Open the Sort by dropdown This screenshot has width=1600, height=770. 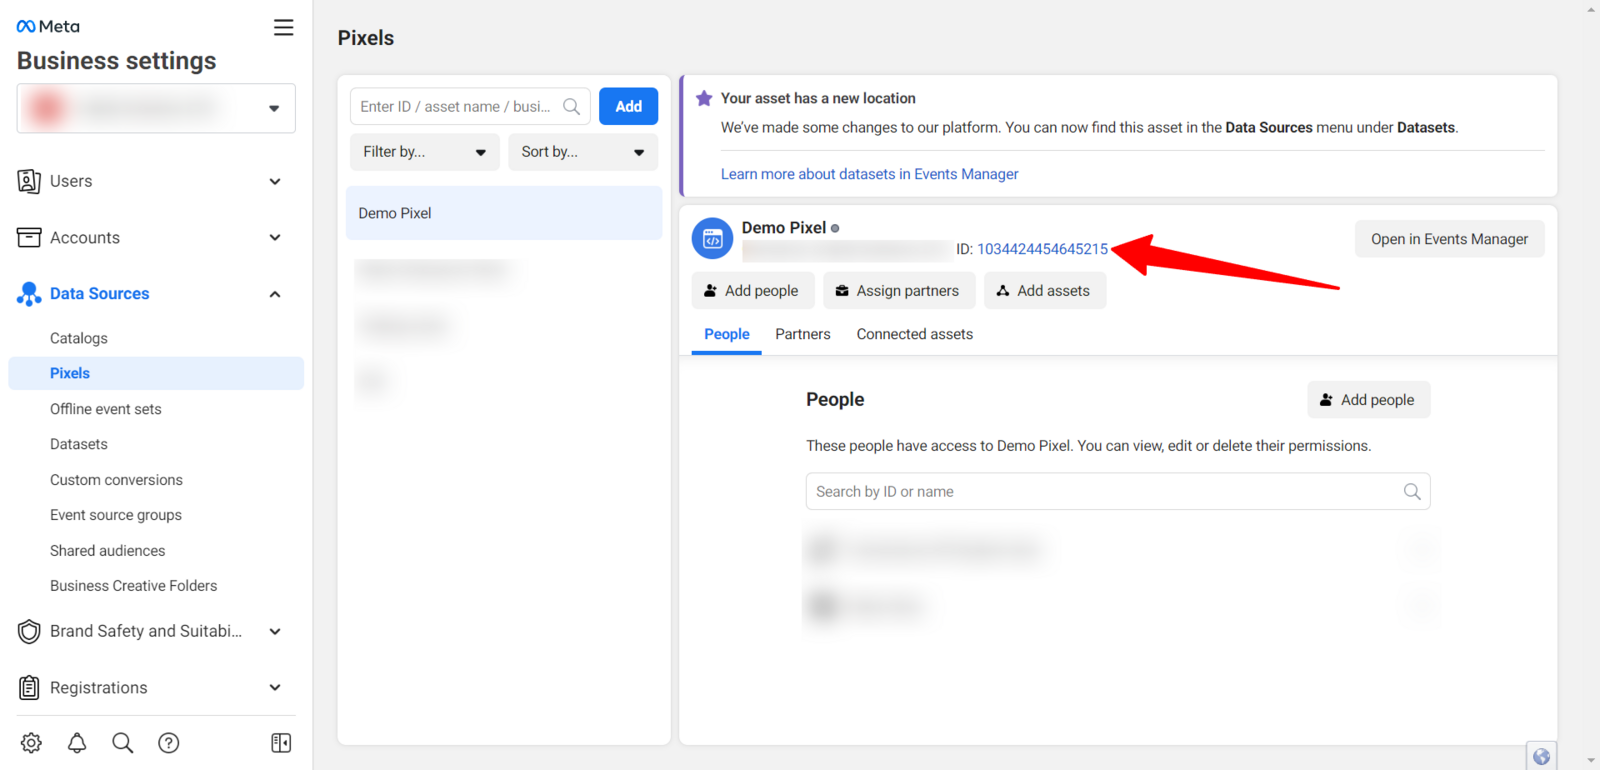point(582,152)
